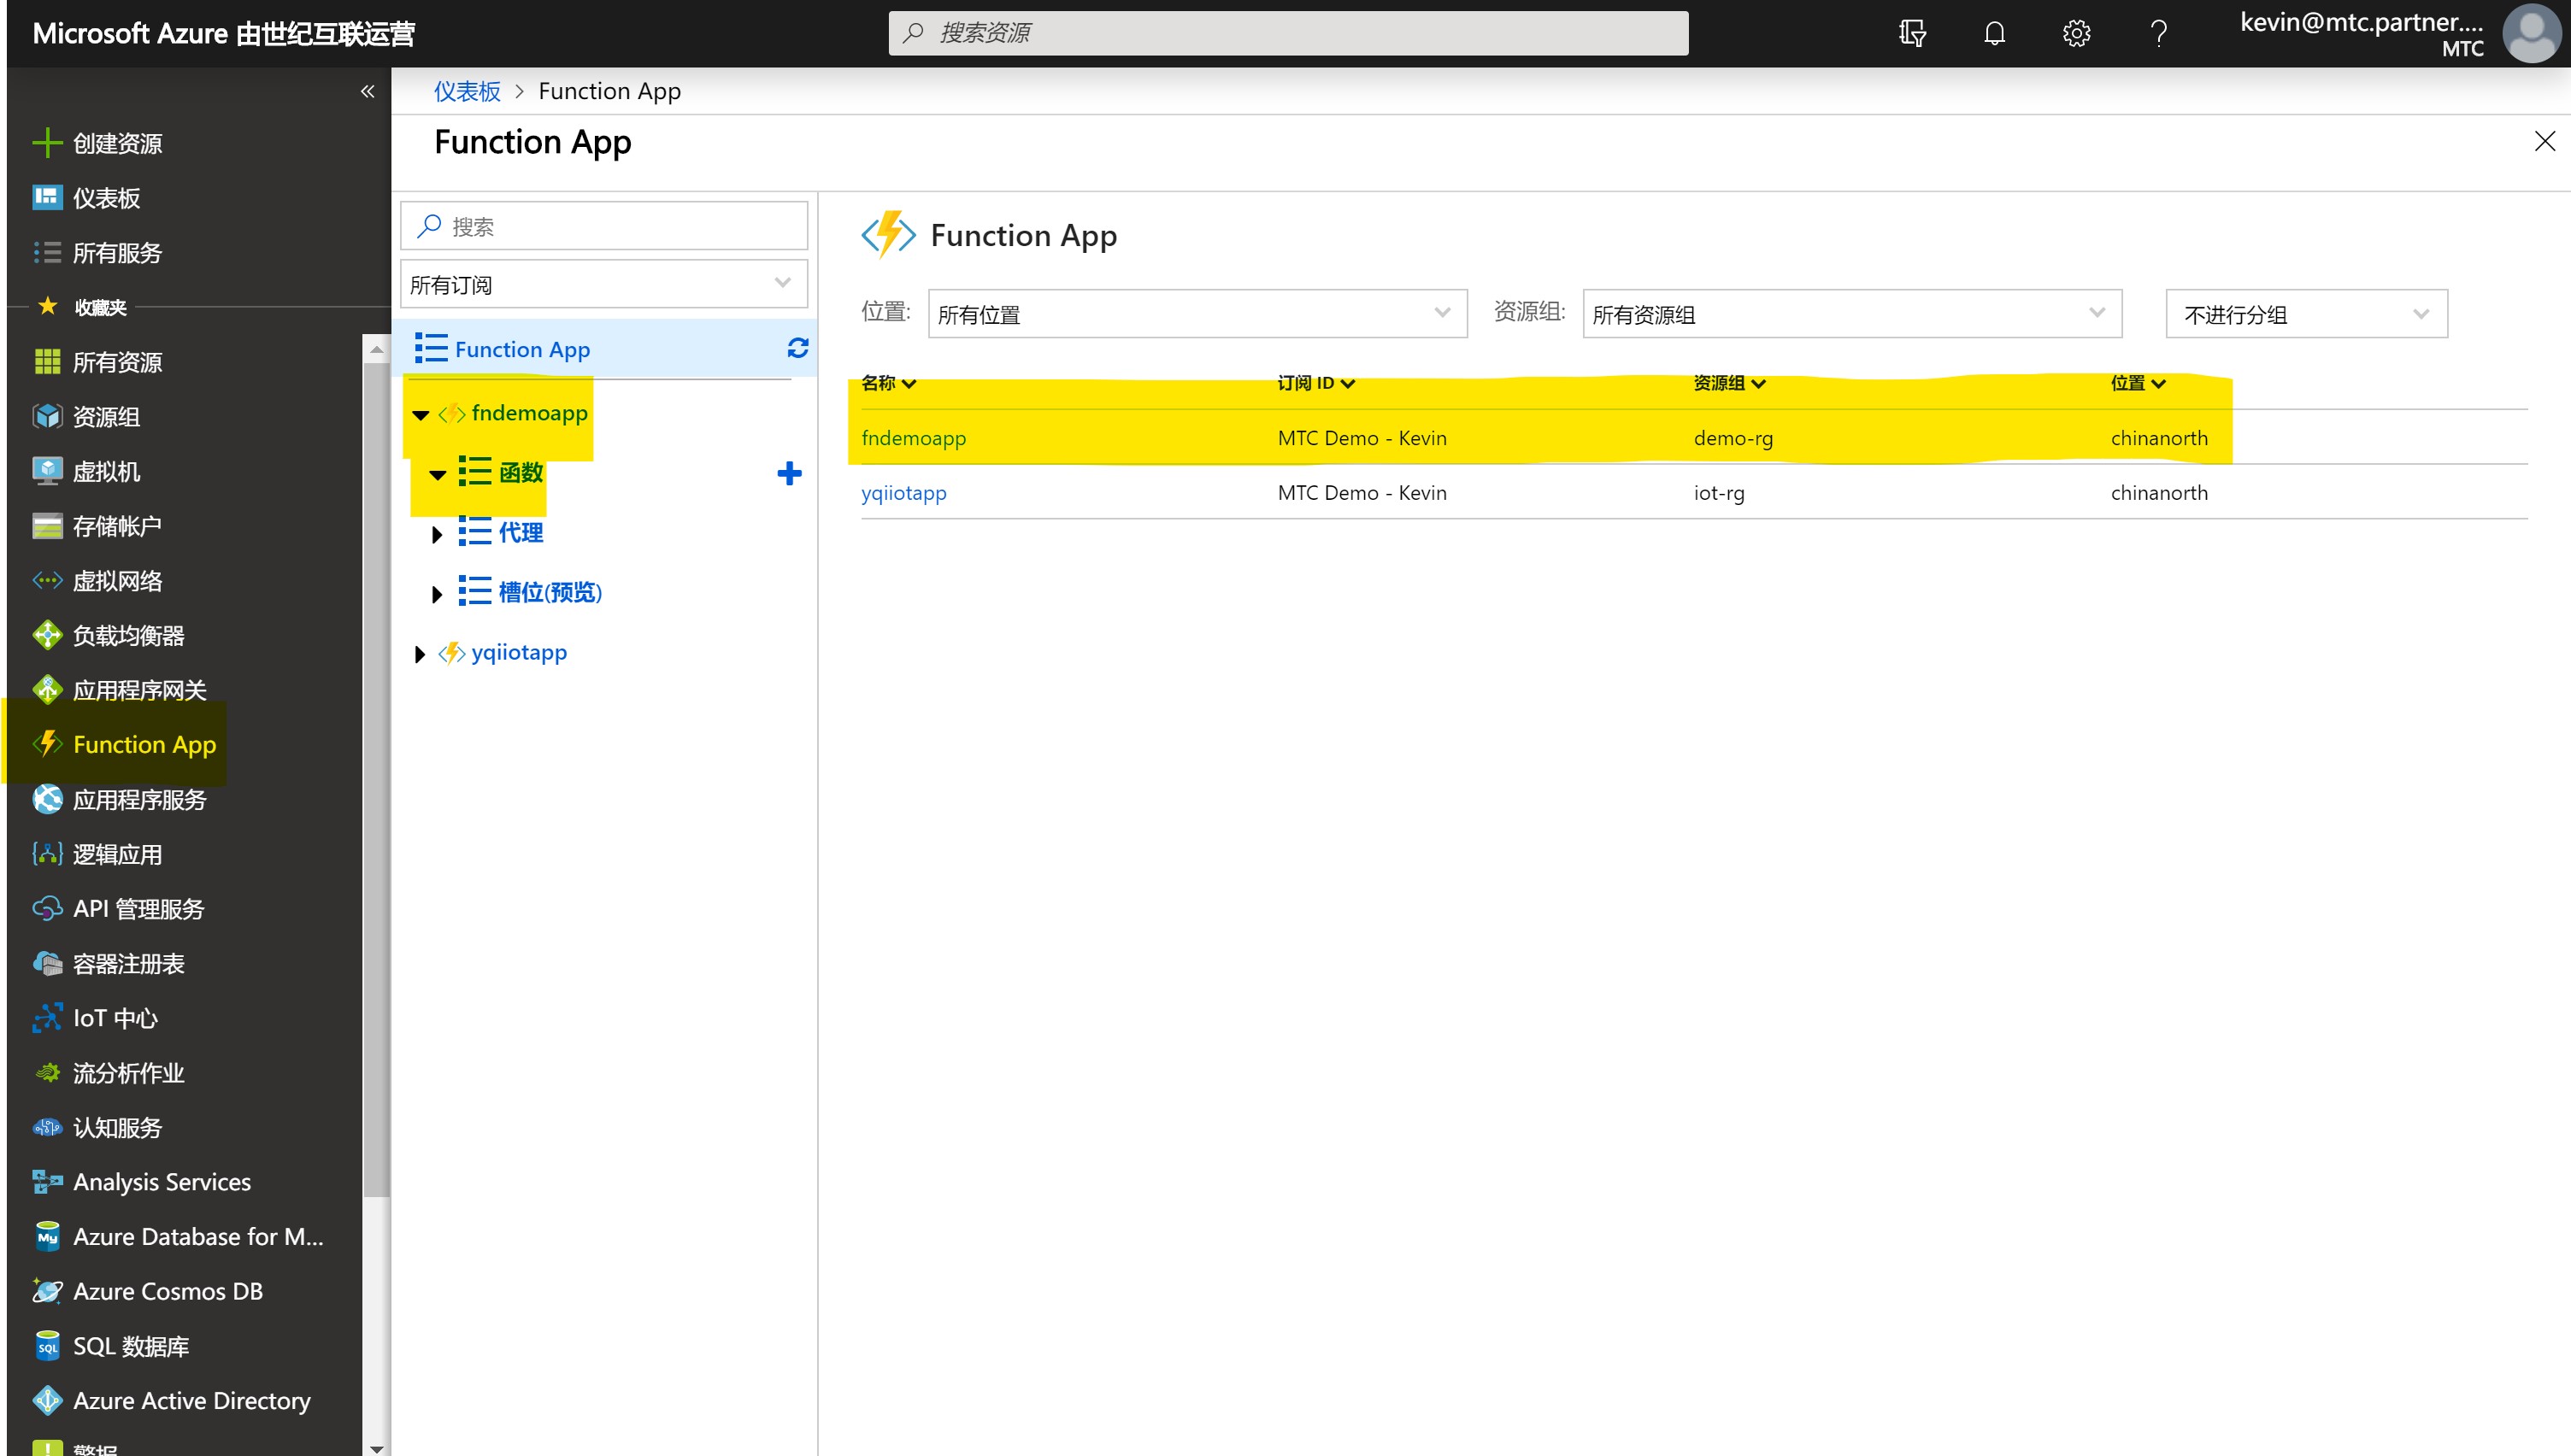The height and width of the screenshot is (1456, 2571).
Task: Click the 应用程序服务 icon in sidebar
Action: [x=47, y=799]
